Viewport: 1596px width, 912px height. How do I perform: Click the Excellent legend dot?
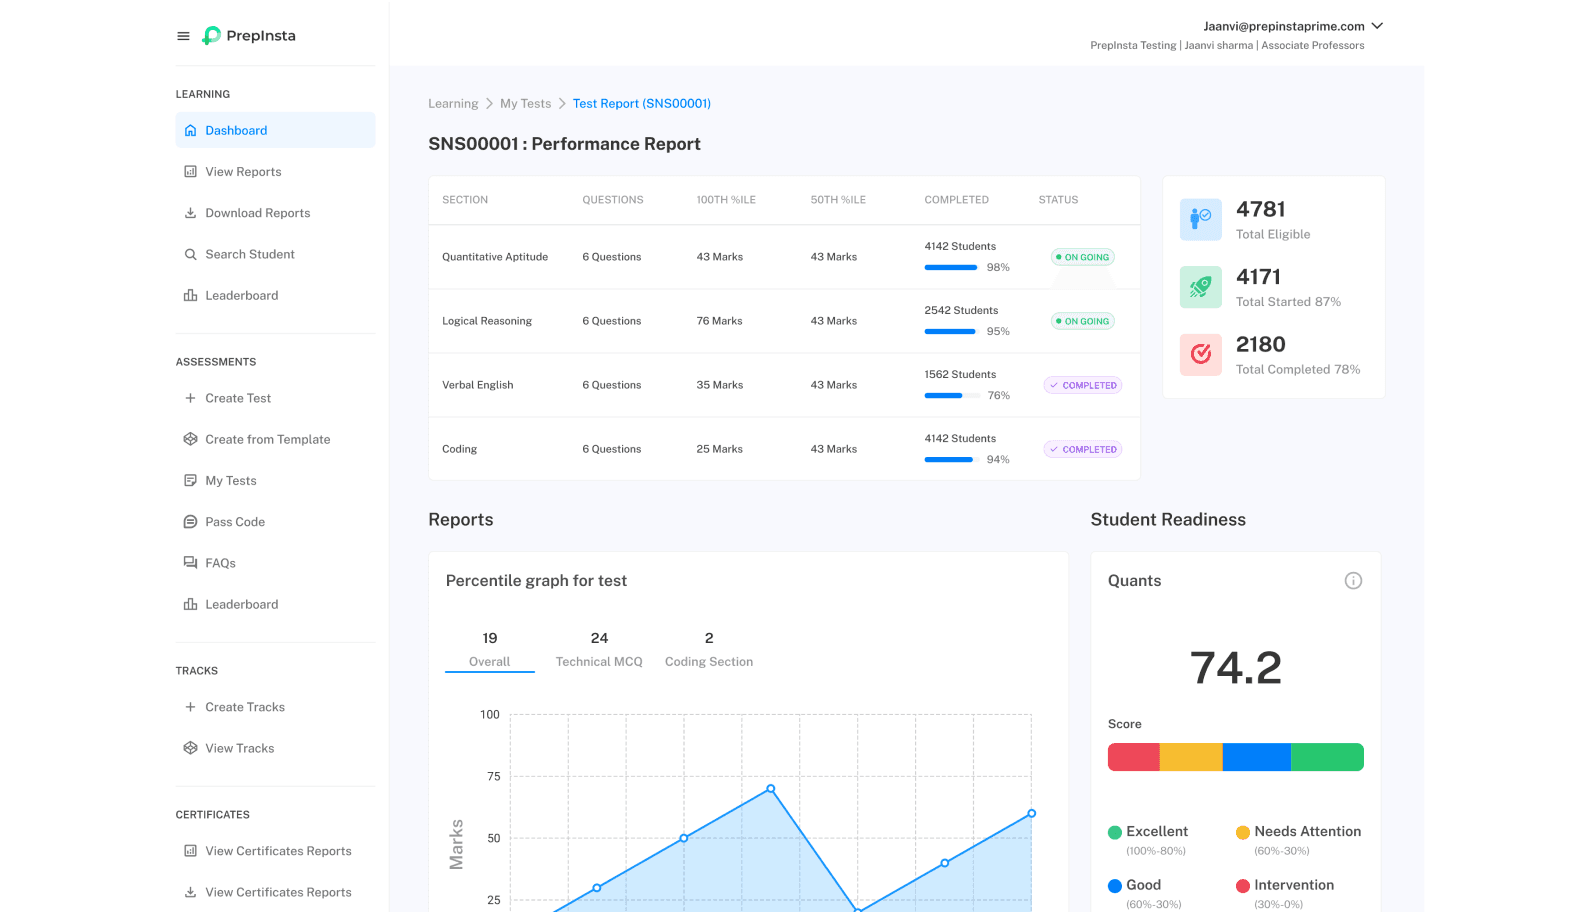tap(1115, 833)
